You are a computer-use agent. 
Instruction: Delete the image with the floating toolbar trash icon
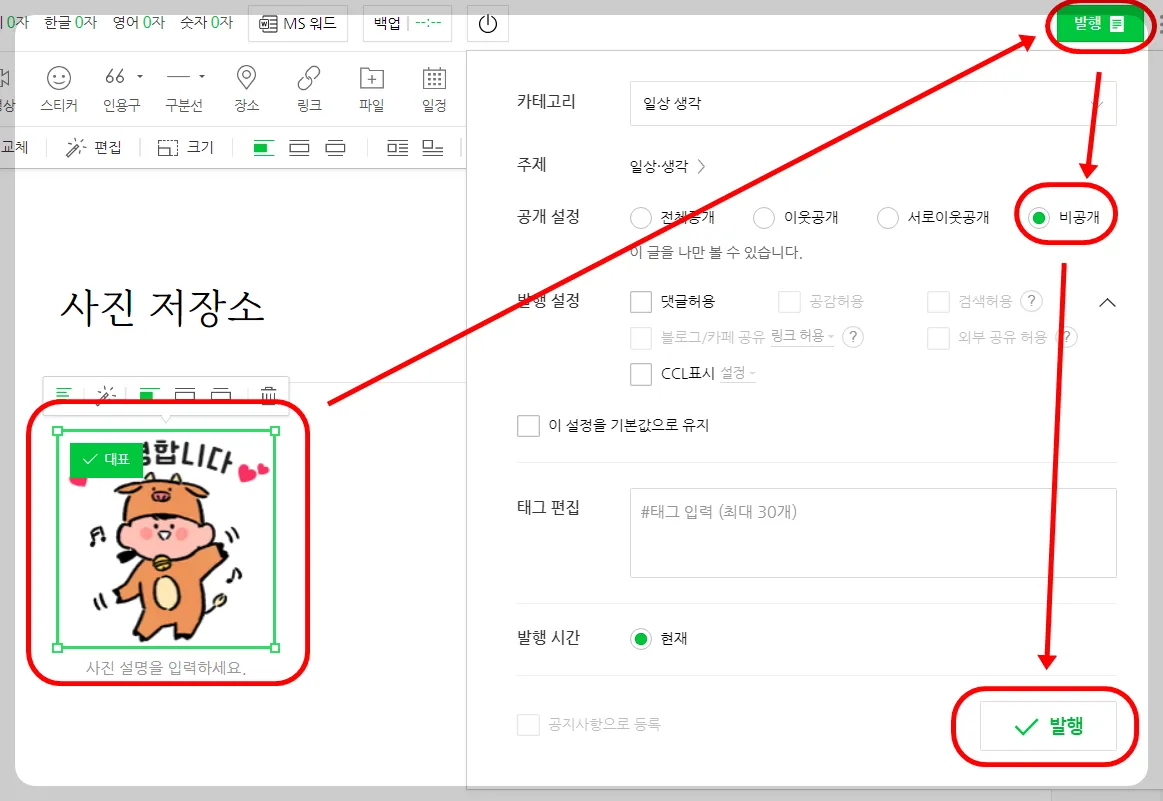tap(268, 394)
